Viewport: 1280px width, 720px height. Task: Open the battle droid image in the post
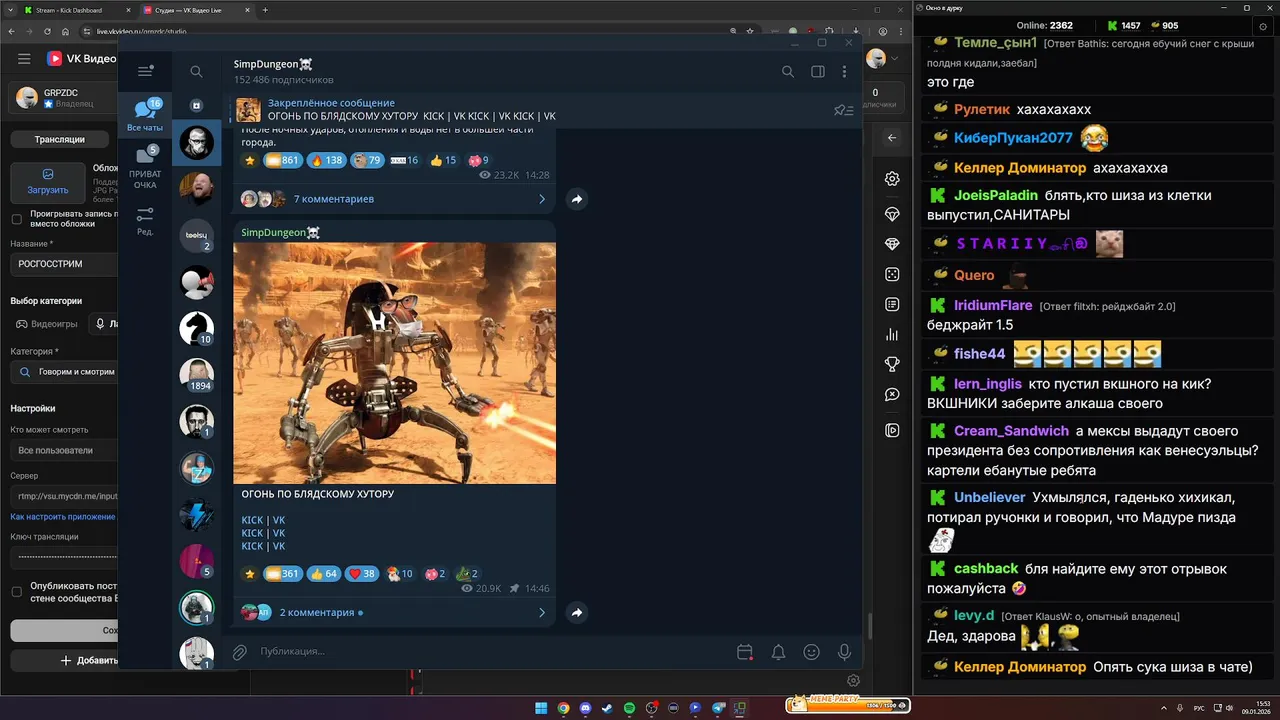click(x=395, y=363)
